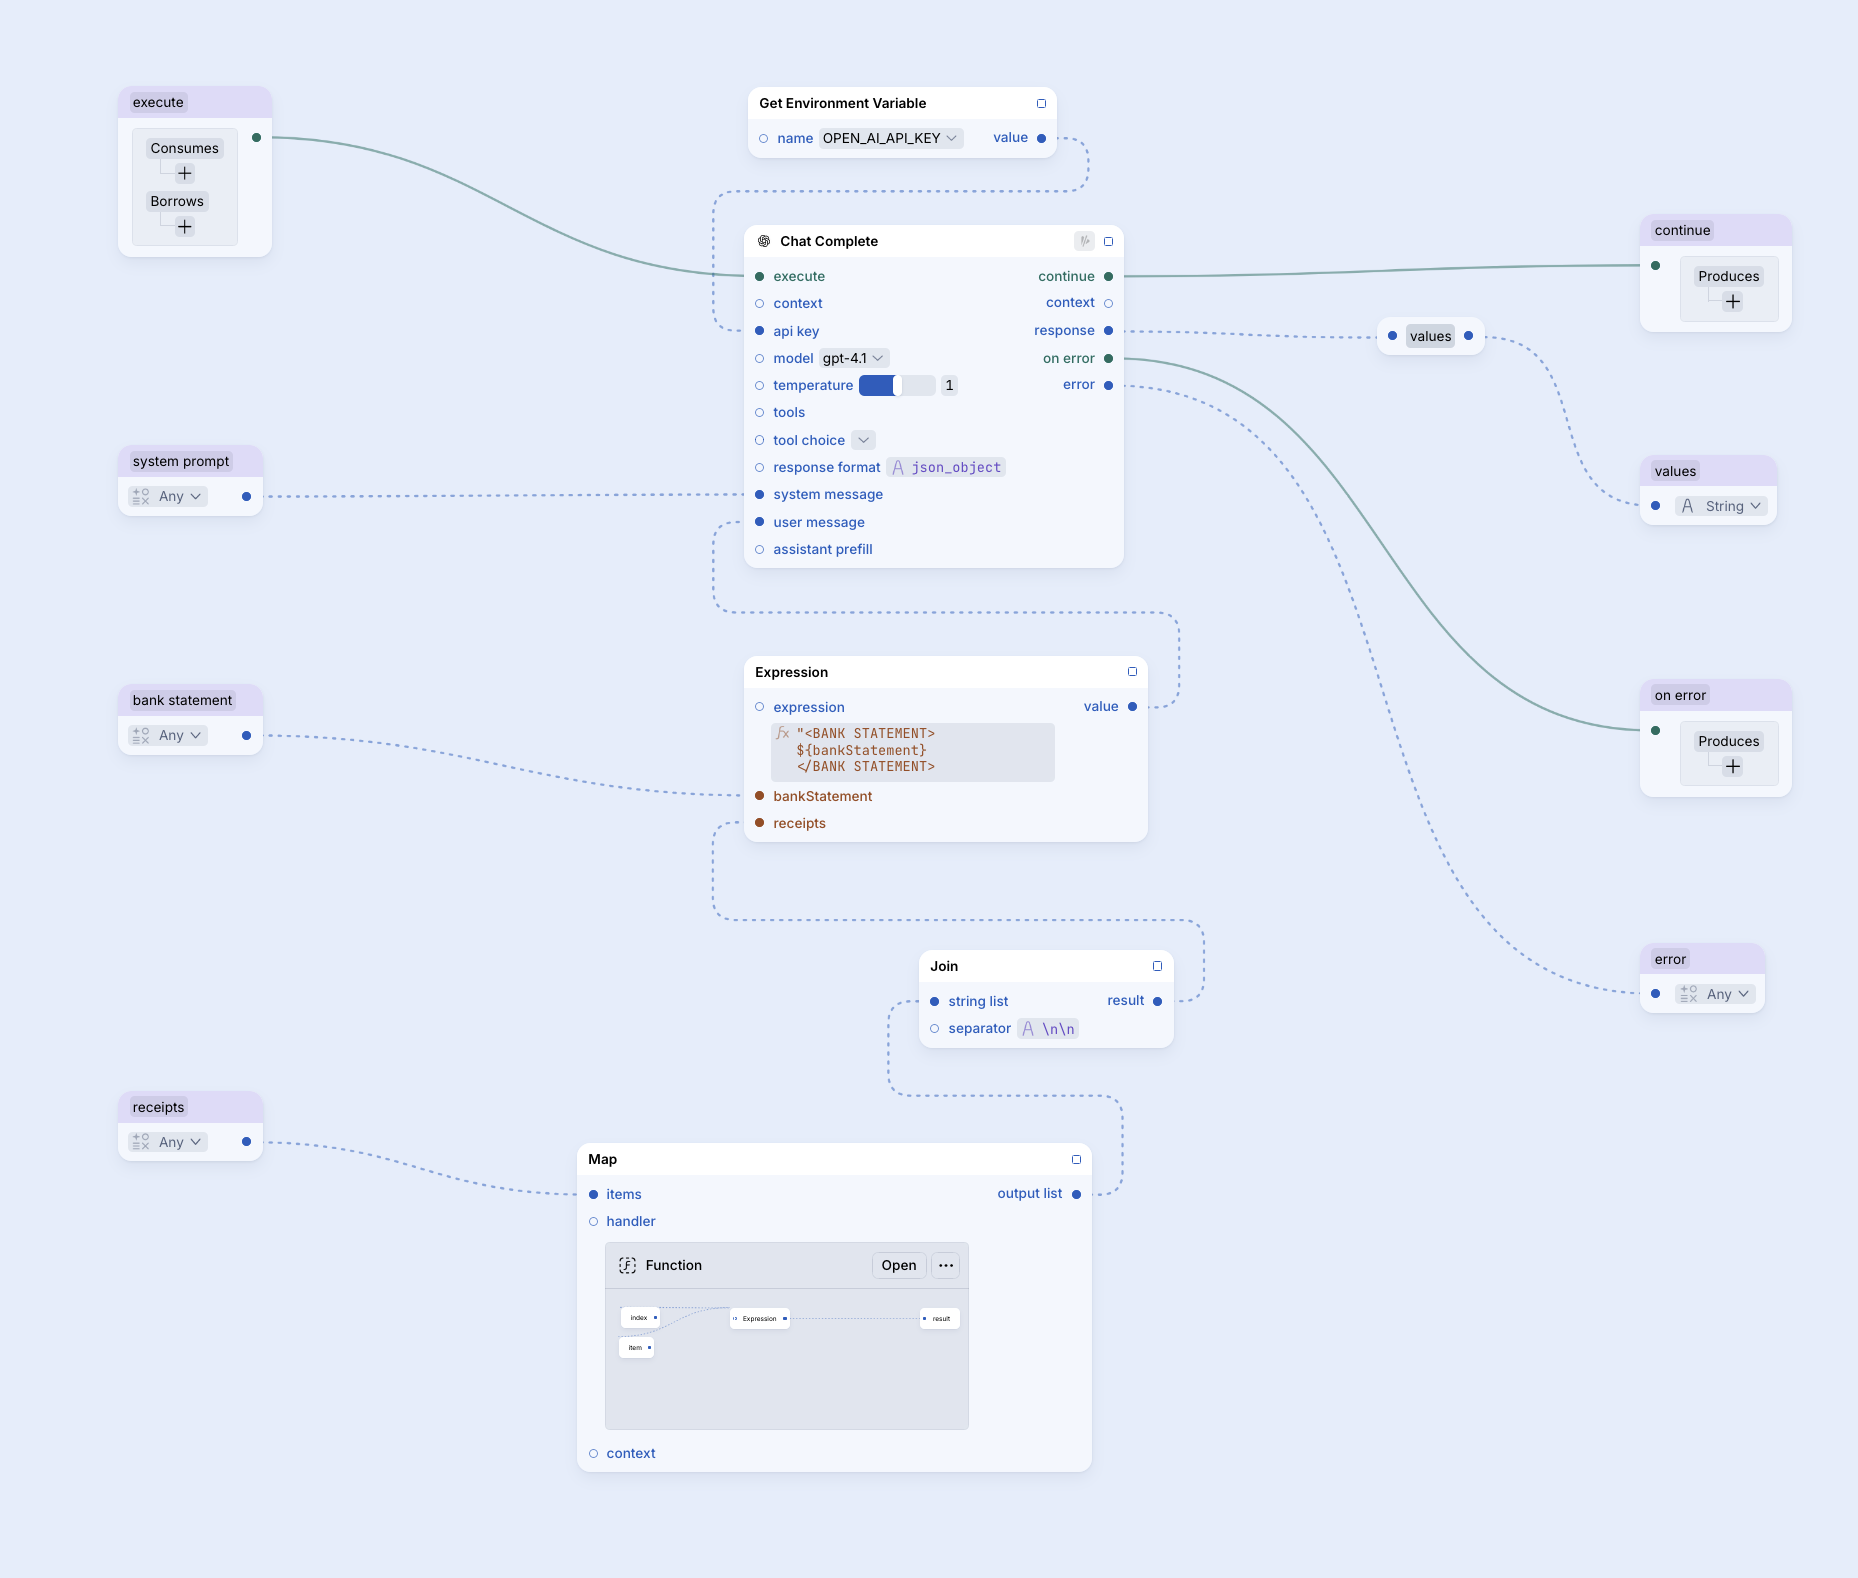
Task: Click the text type icon of separator
Action: [x=1028, y=1028]
